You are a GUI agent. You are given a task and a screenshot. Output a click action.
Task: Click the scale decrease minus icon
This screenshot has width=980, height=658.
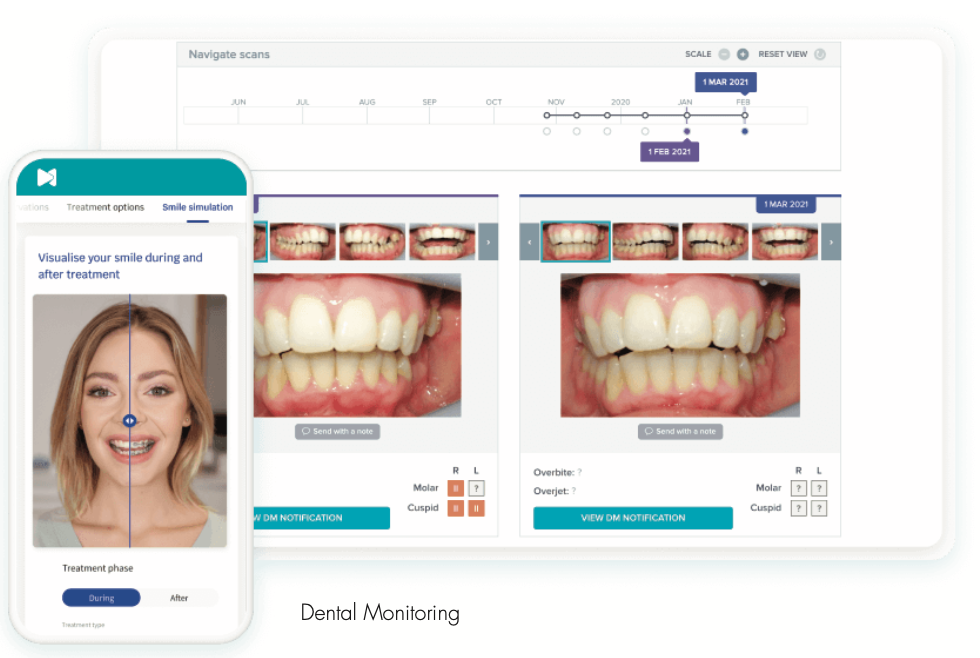tap(724, 54)
